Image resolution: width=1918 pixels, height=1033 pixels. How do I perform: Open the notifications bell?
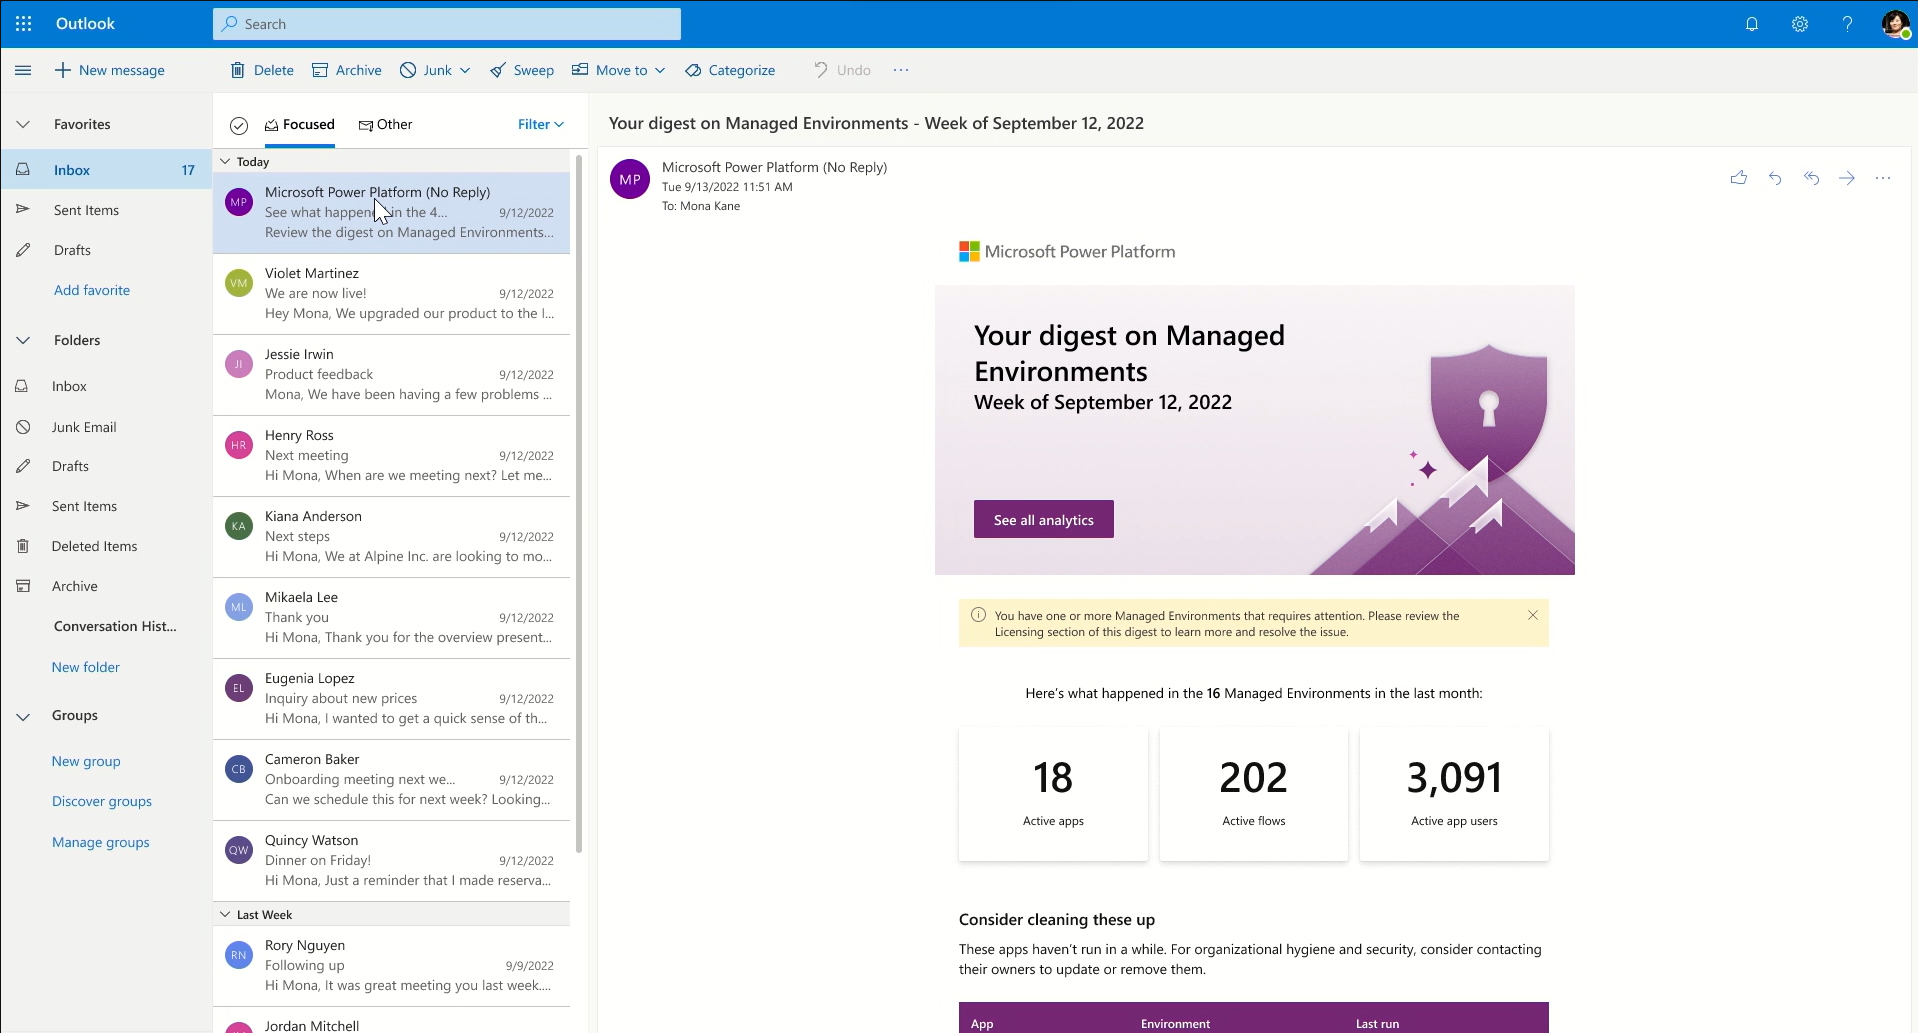point(1752,24)
